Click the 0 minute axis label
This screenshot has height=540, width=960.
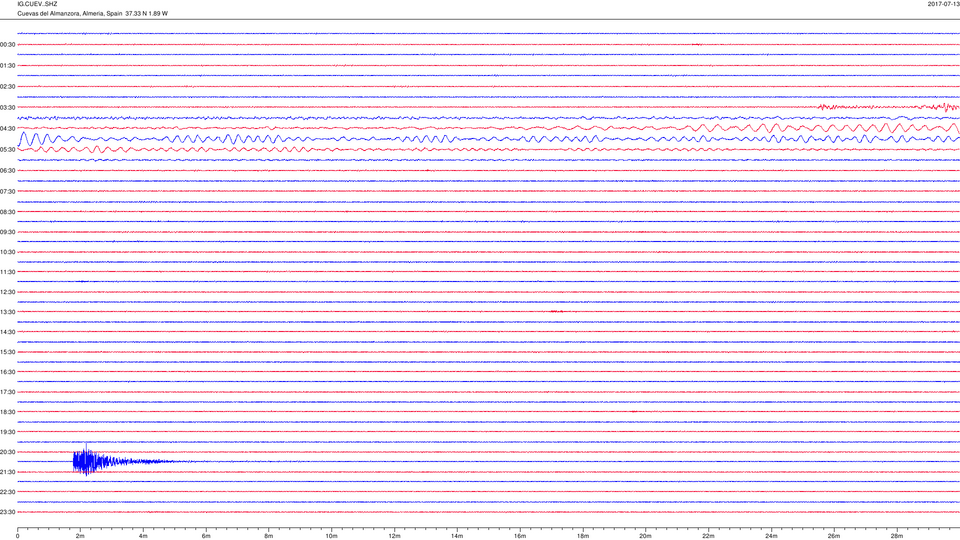click(18, 536)
